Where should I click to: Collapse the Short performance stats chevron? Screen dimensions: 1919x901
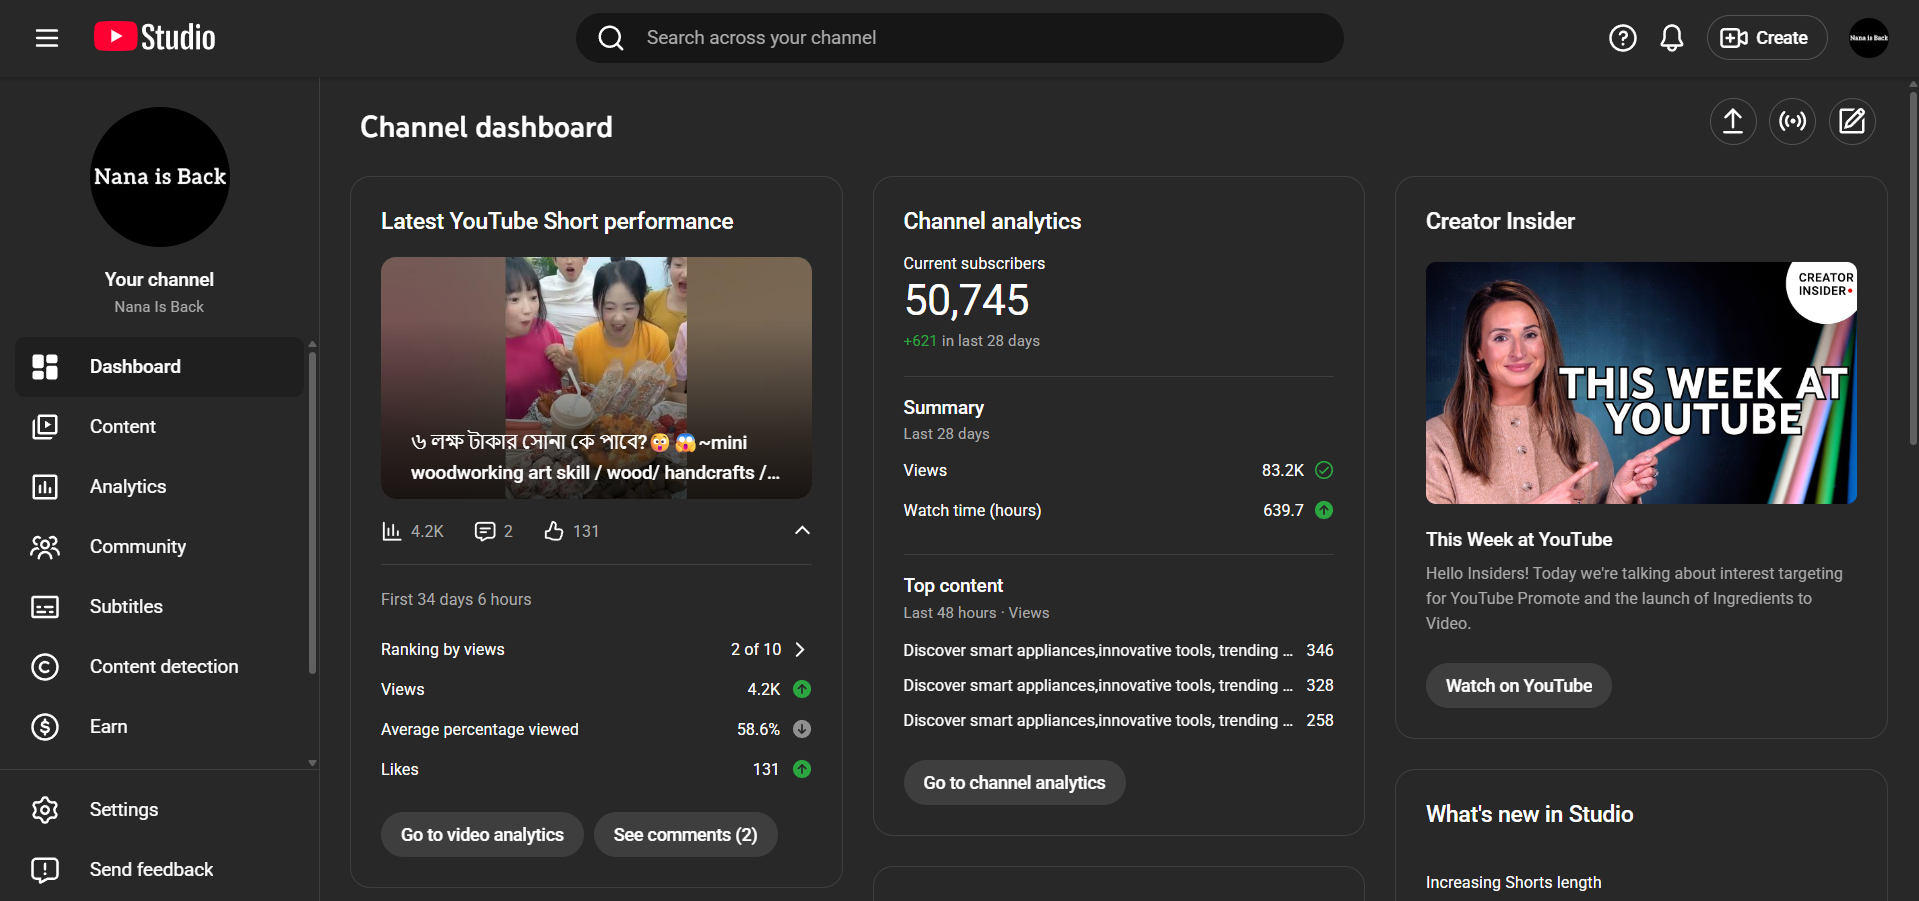pyautogui.click(x=802, y=531)
